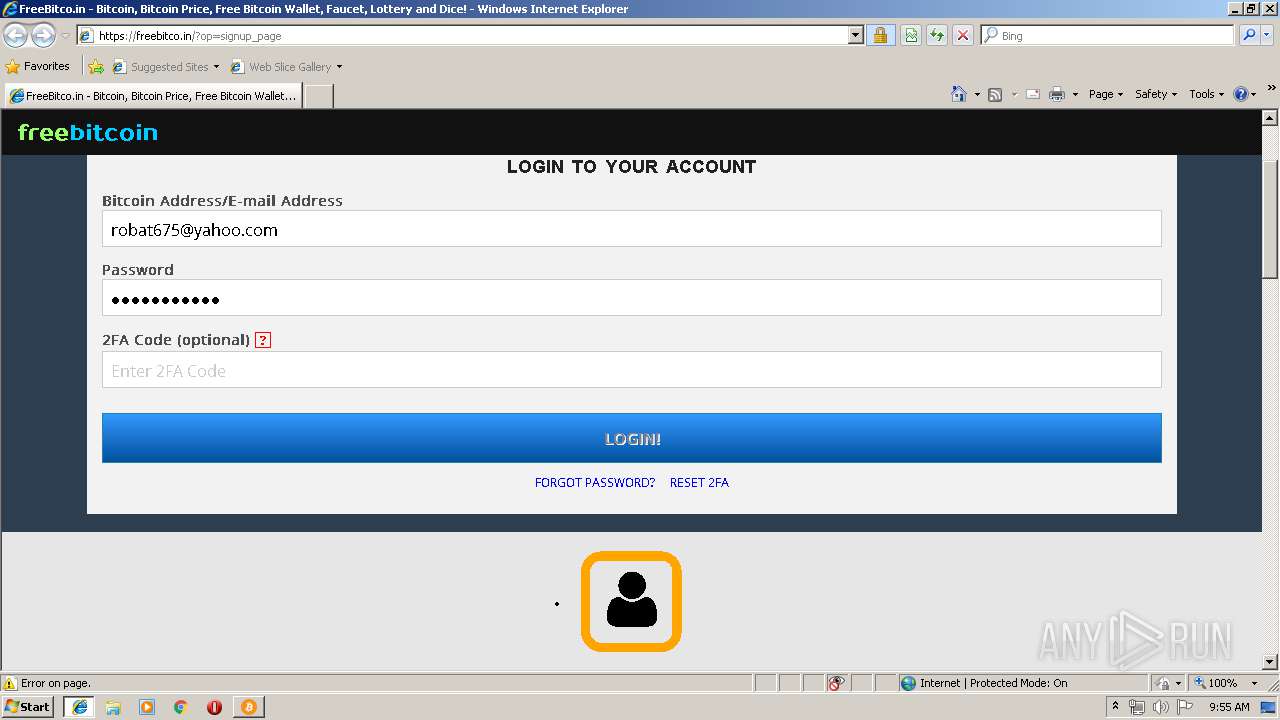Open the Windows Start button
The width and height of the screenshot is (1280, 720).
pyautogui.click(x=28, y=707)
